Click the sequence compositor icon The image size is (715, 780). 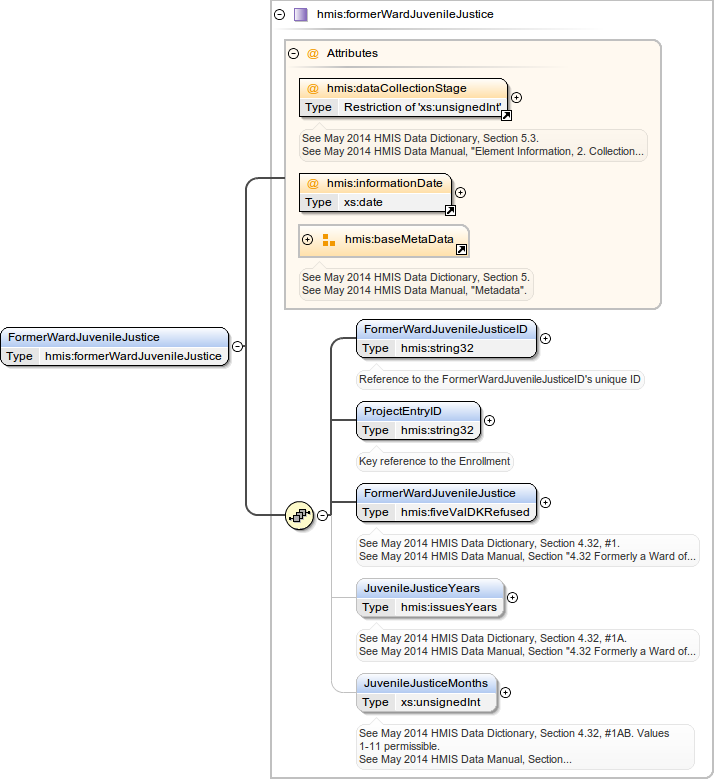(300, 516)
